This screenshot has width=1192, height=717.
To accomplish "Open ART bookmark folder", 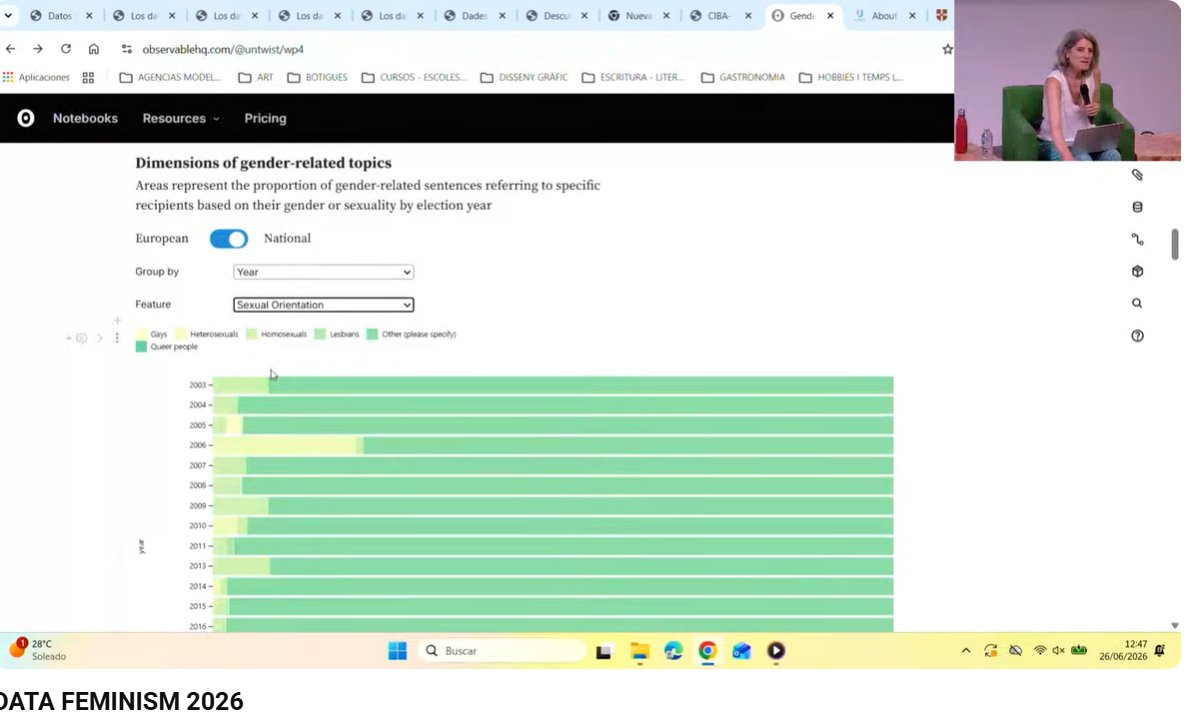I will coord(256,78).
